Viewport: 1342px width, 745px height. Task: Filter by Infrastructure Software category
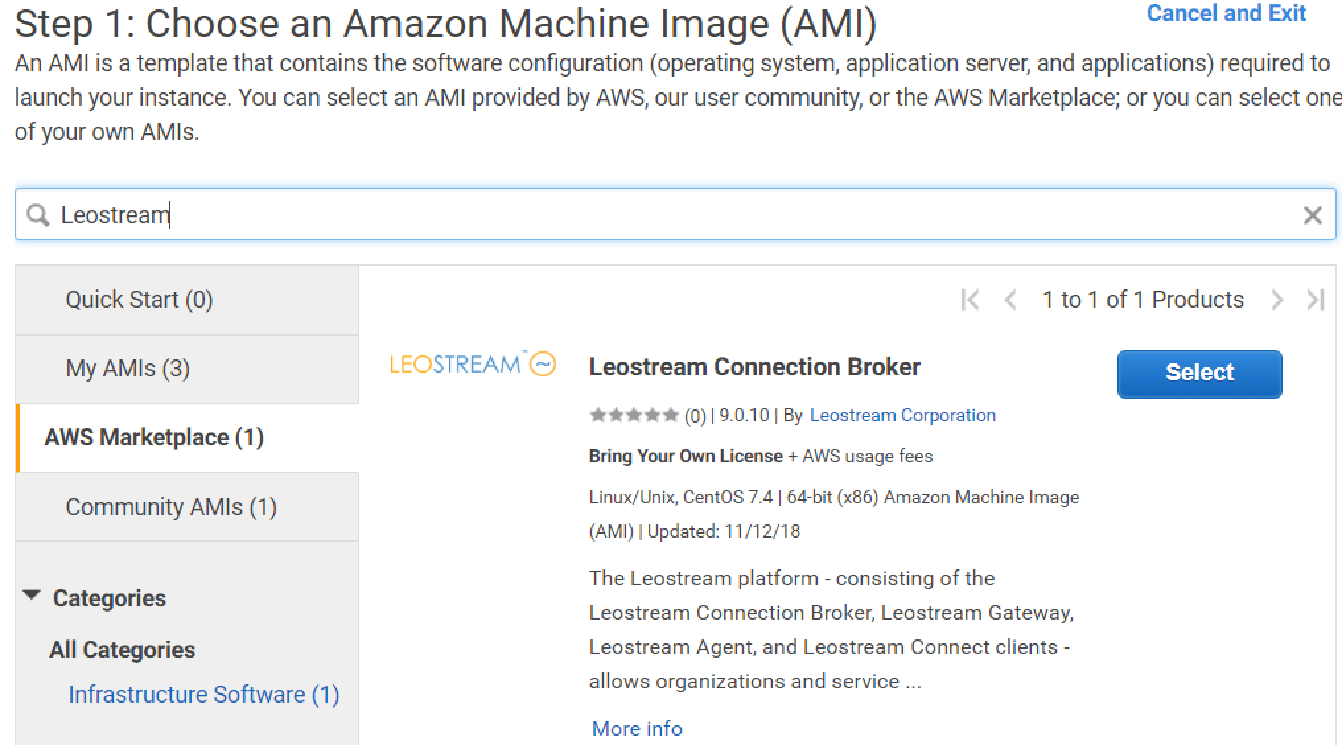pyautogui.click(x=204, y=694)
